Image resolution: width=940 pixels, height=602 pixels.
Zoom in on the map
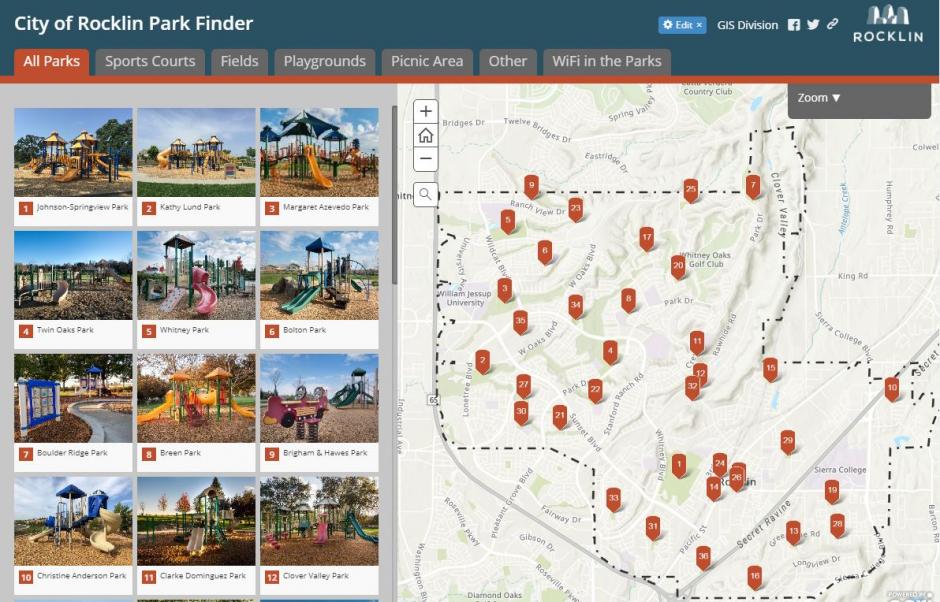[425, 111]
